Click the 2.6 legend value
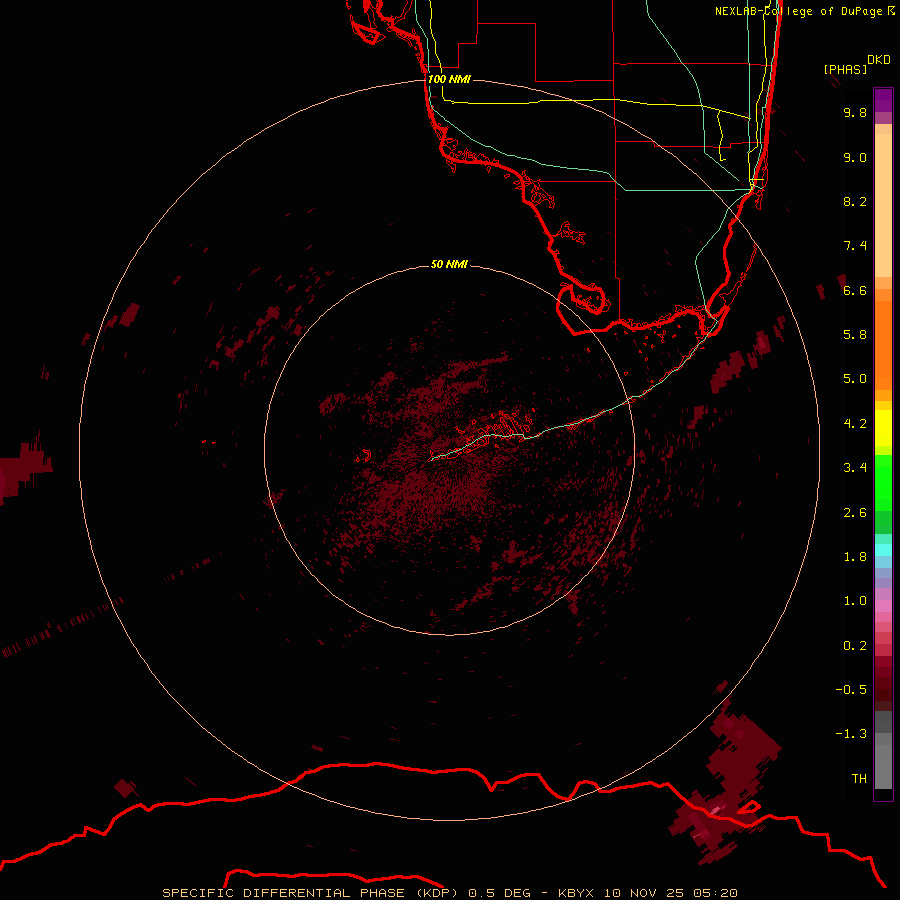This screenshot has height=900, width=900. 855,513
